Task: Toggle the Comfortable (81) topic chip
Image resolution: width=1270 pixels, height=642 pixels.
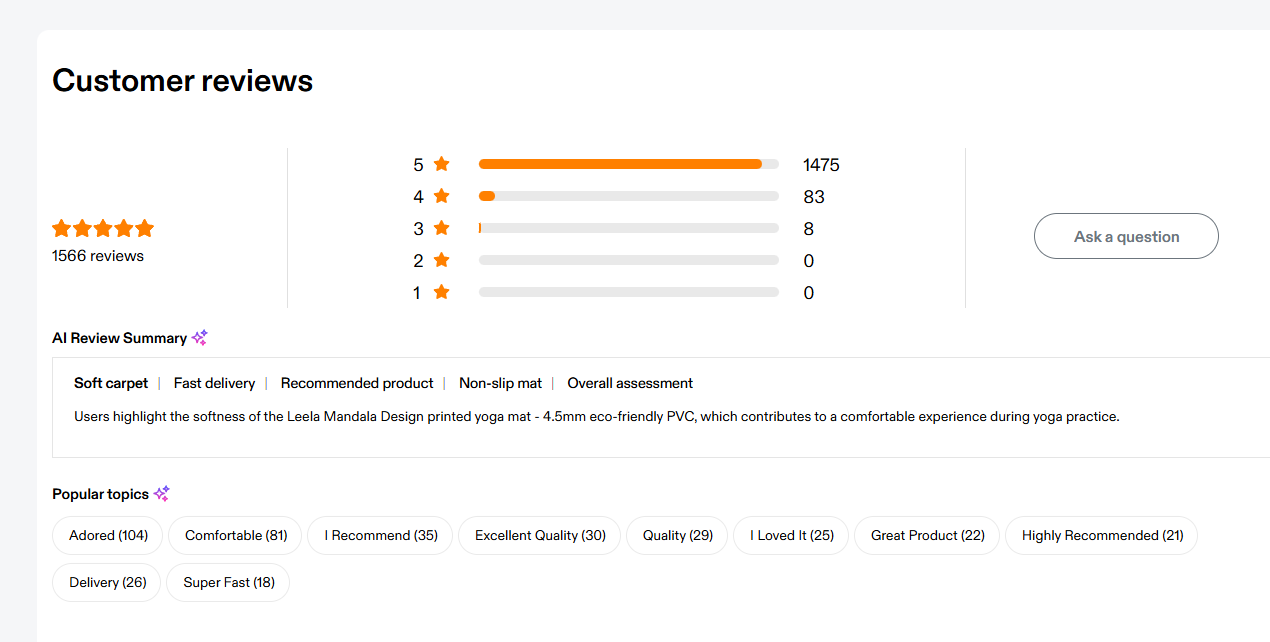Action: [236, 535]
